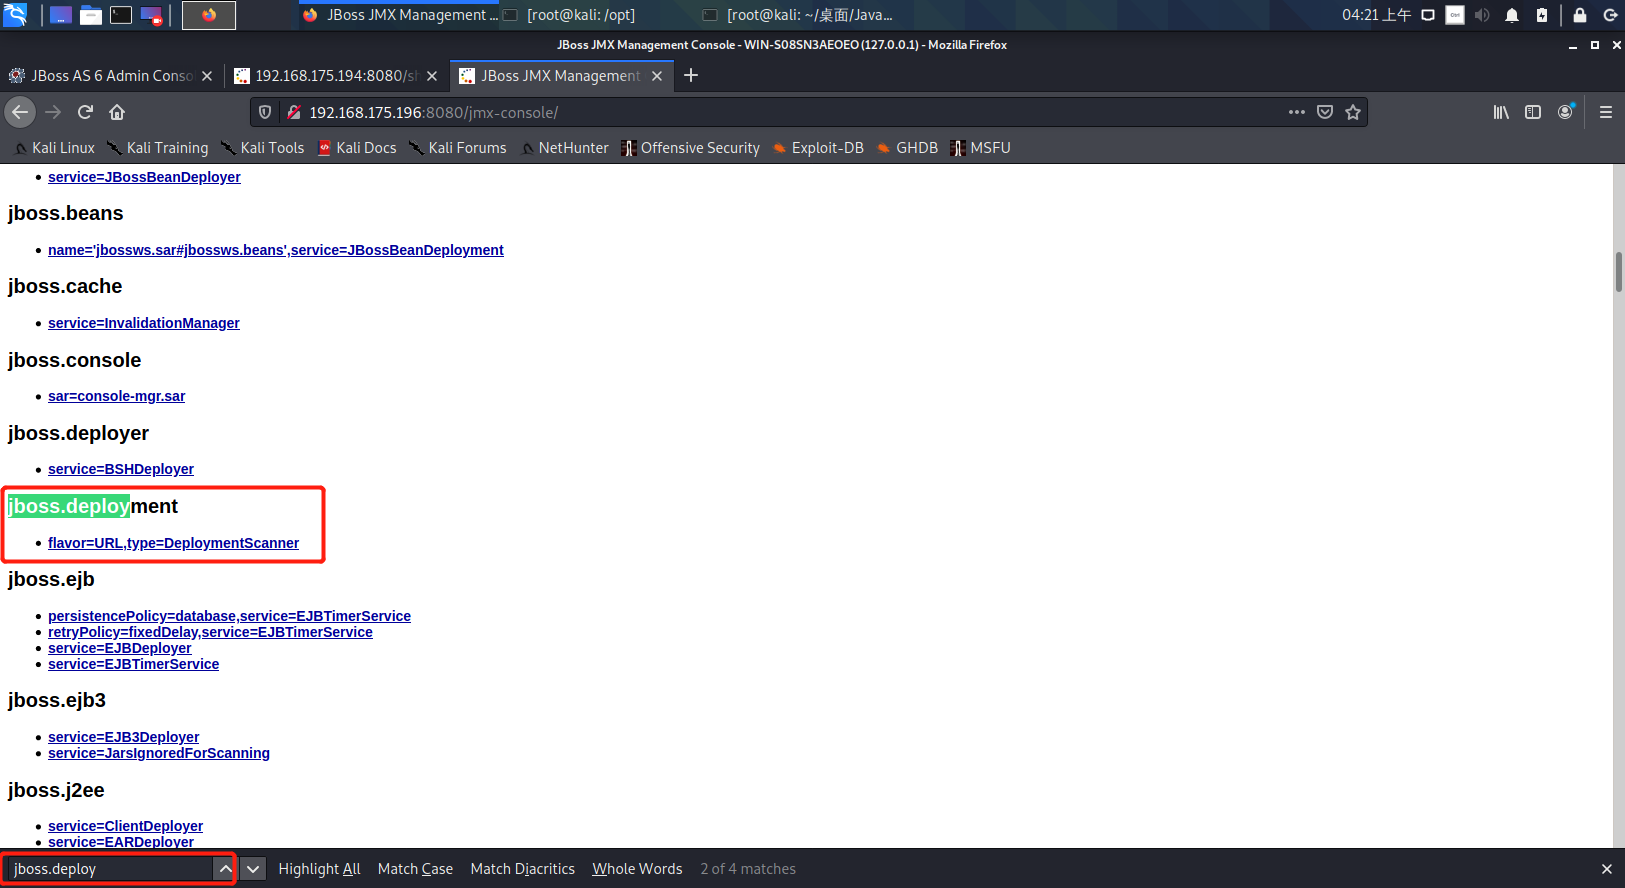Click the find bar search field
This screenshot has height=888, width=1625.
click(x=108, y=869)
